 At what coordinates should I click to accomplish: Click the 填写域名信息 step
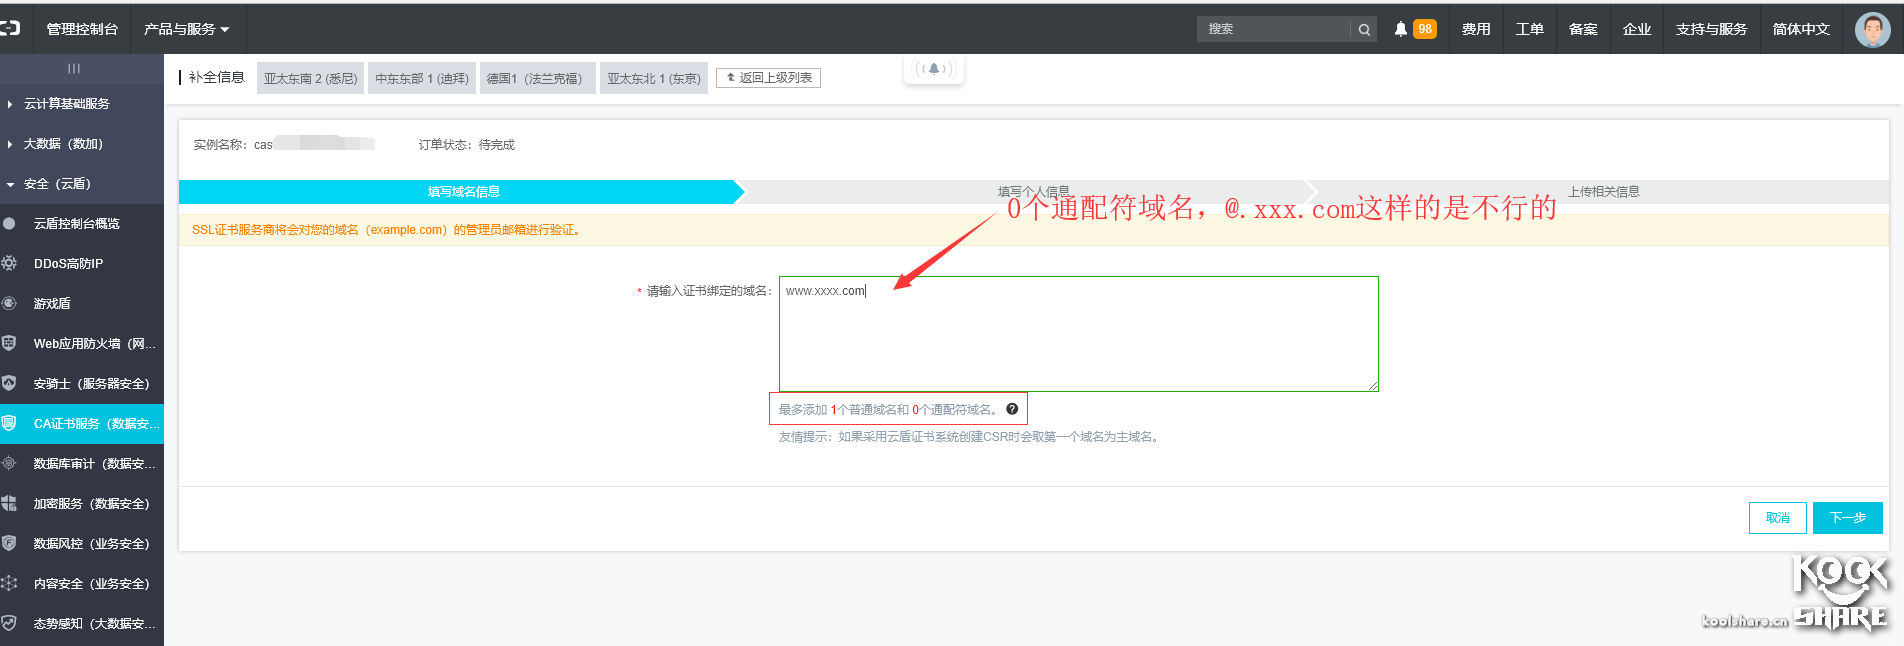(463, 192)
